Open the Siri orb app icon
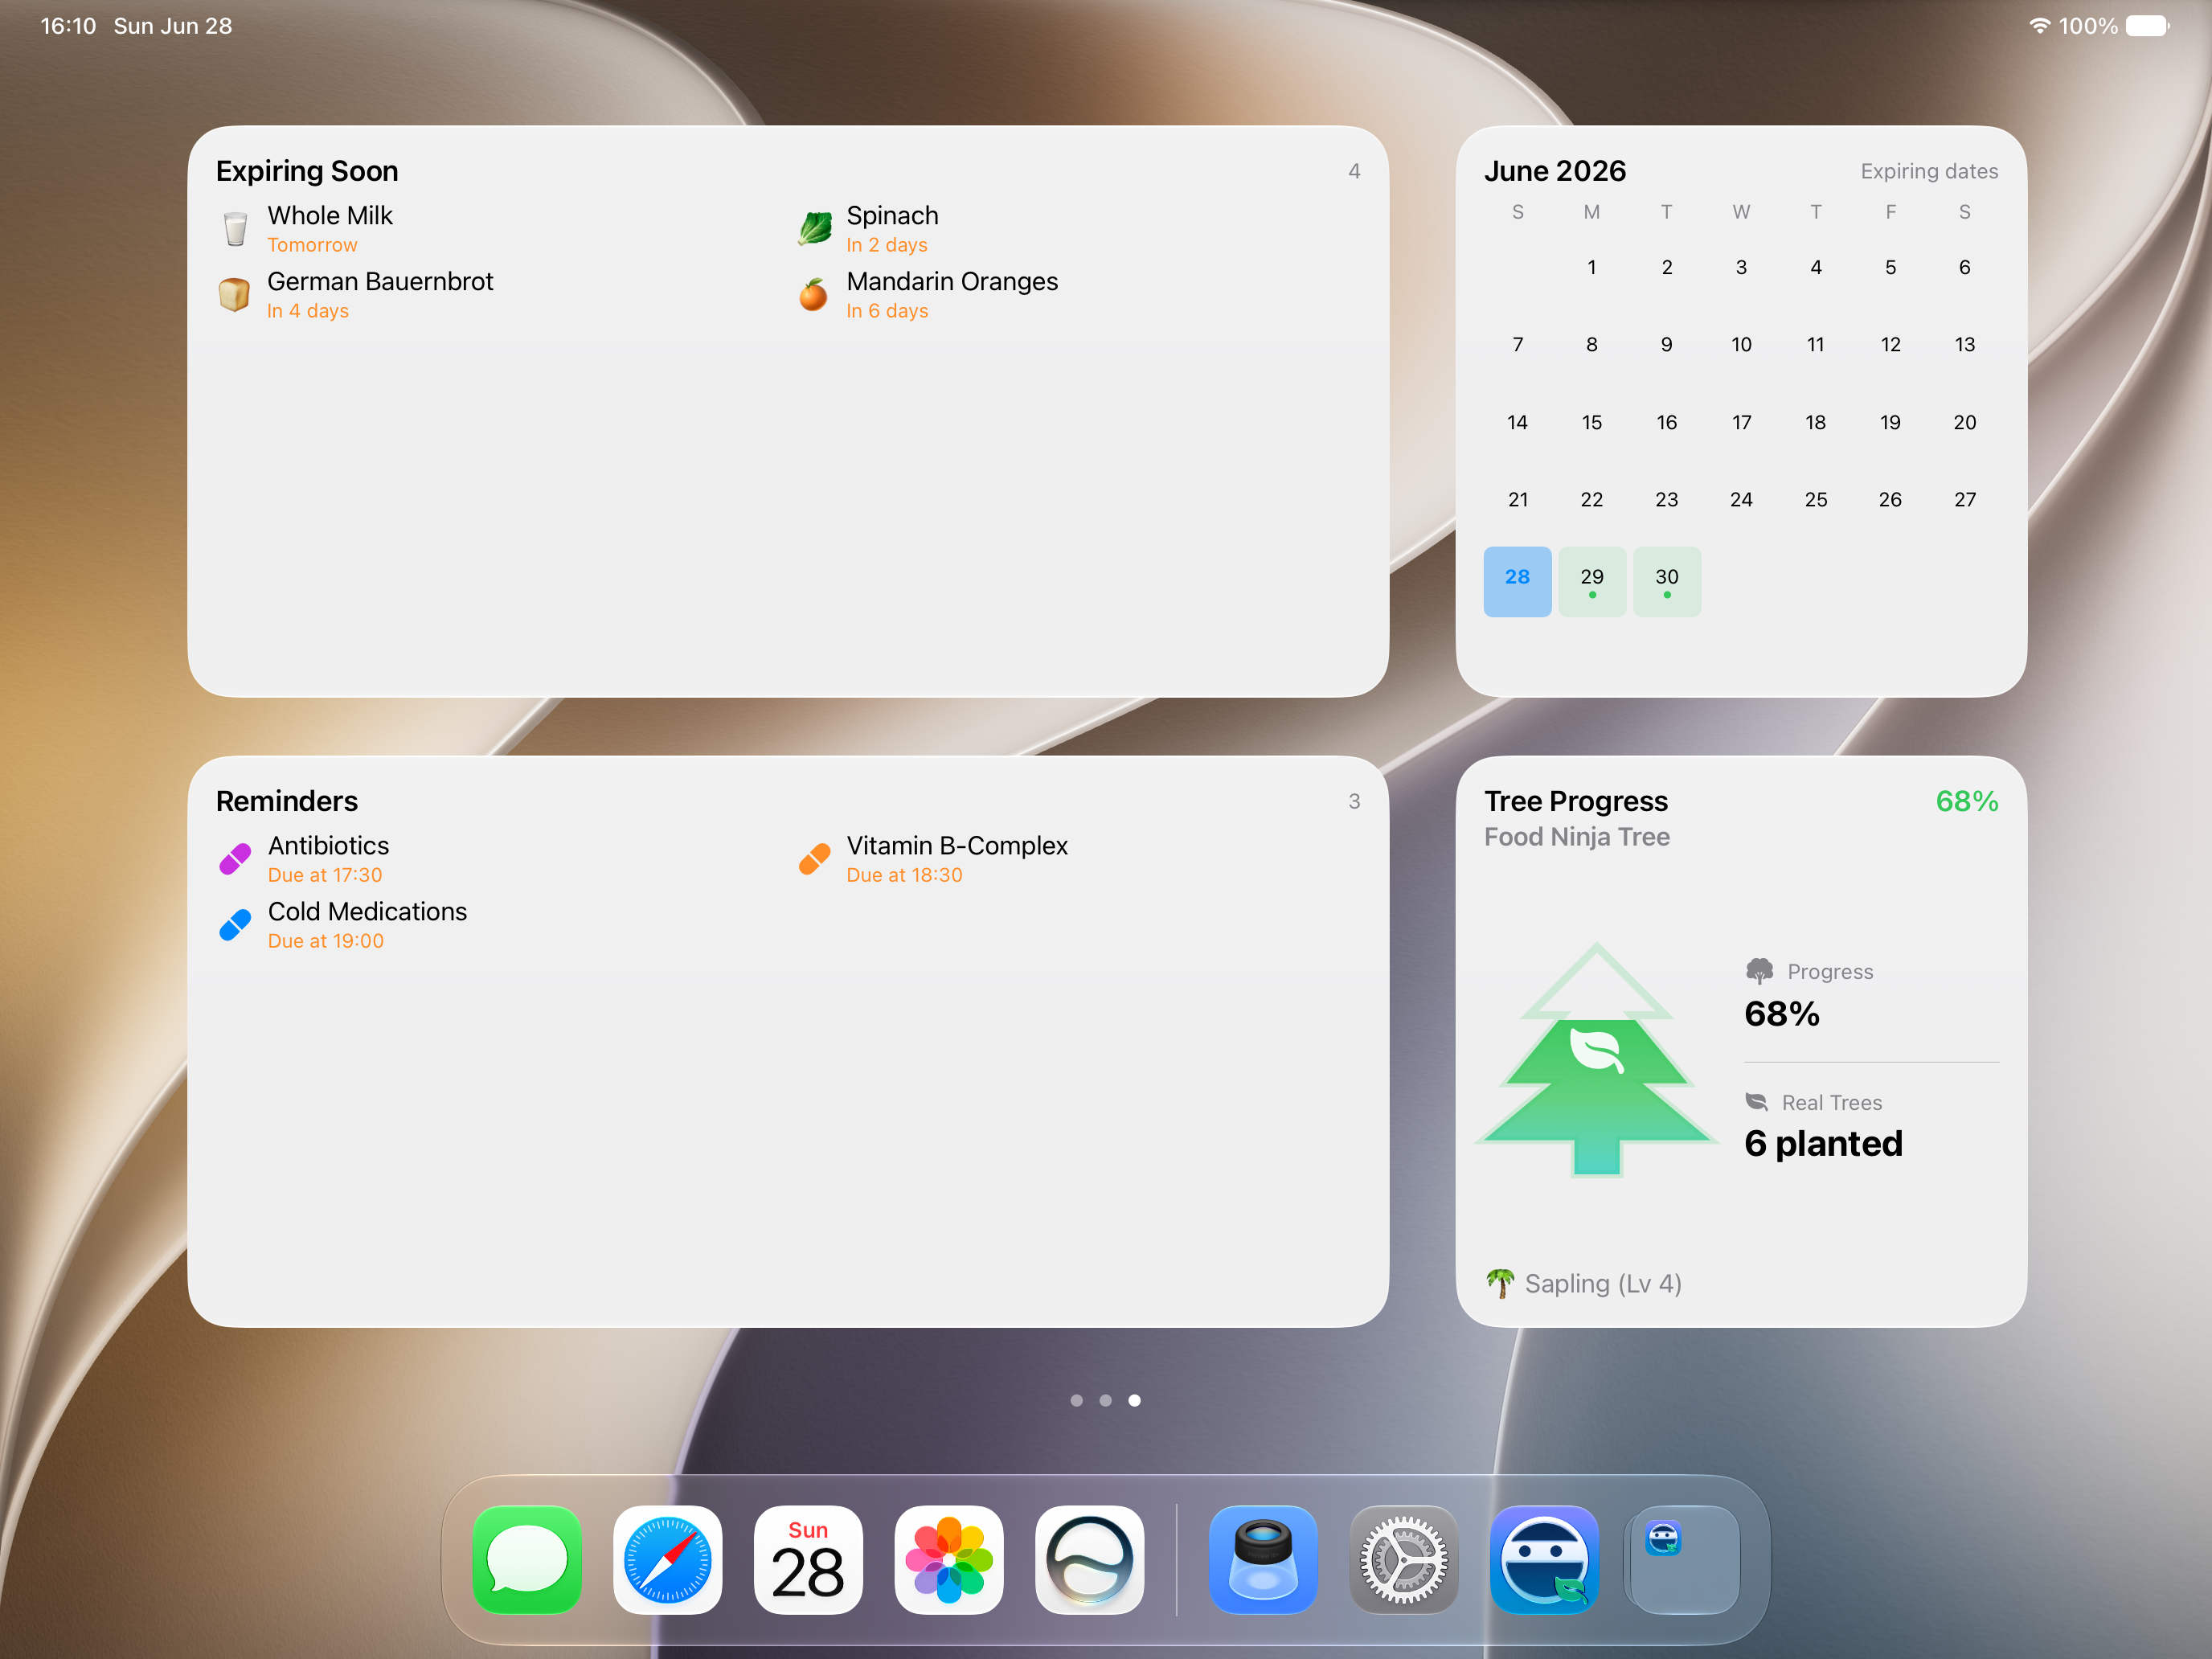 click(1089, 1559)
